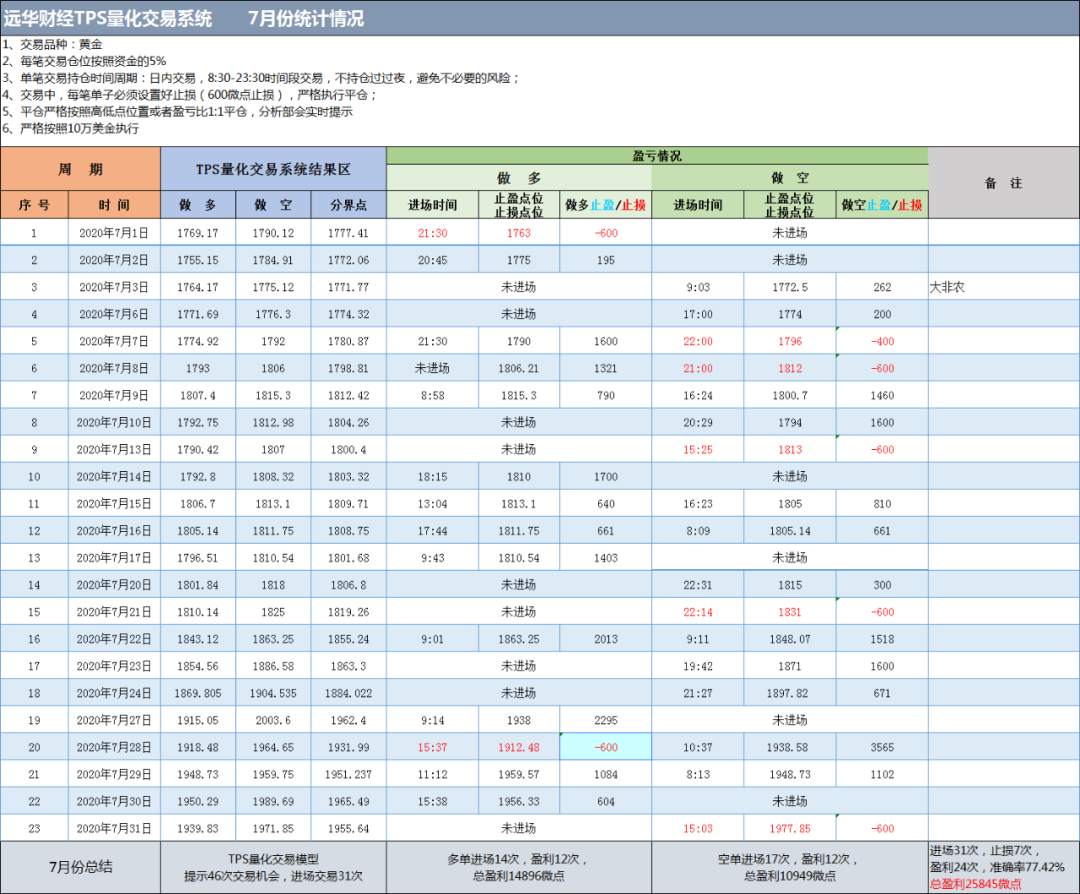Click the 7月份总结 summary cell
Image resolution: width=1080 pixels, height=894 pixels.
[x=81, y=867]
